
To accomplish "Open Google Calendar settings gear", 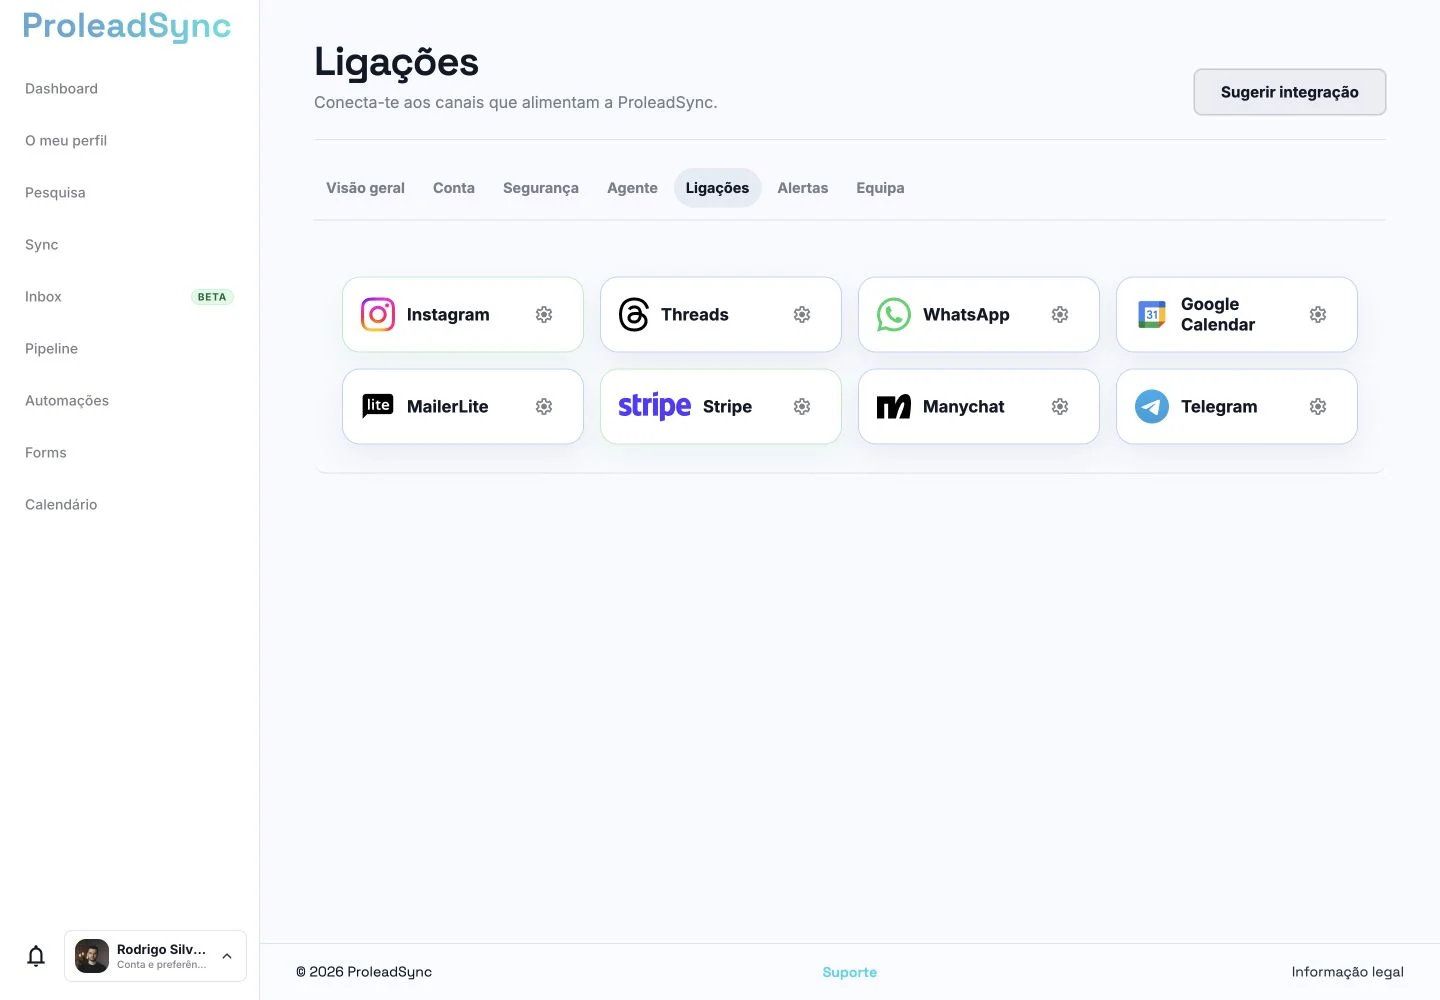I will [1318, 315].
